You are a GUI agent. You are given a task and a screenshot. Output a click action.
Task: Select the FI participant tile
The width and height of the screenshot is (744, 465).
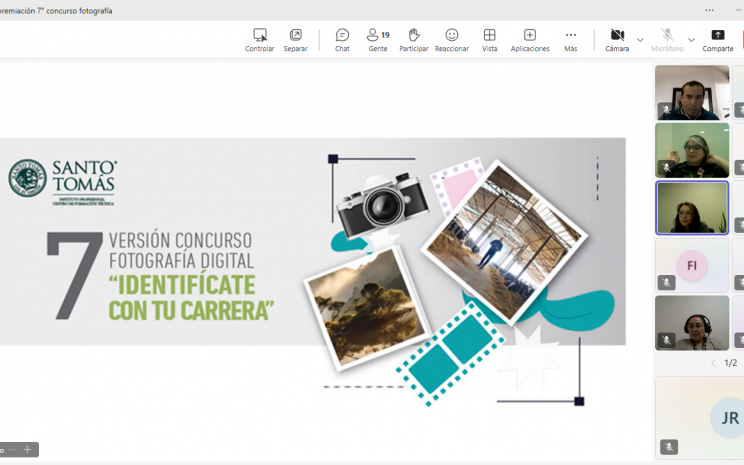tap(692, 265)
